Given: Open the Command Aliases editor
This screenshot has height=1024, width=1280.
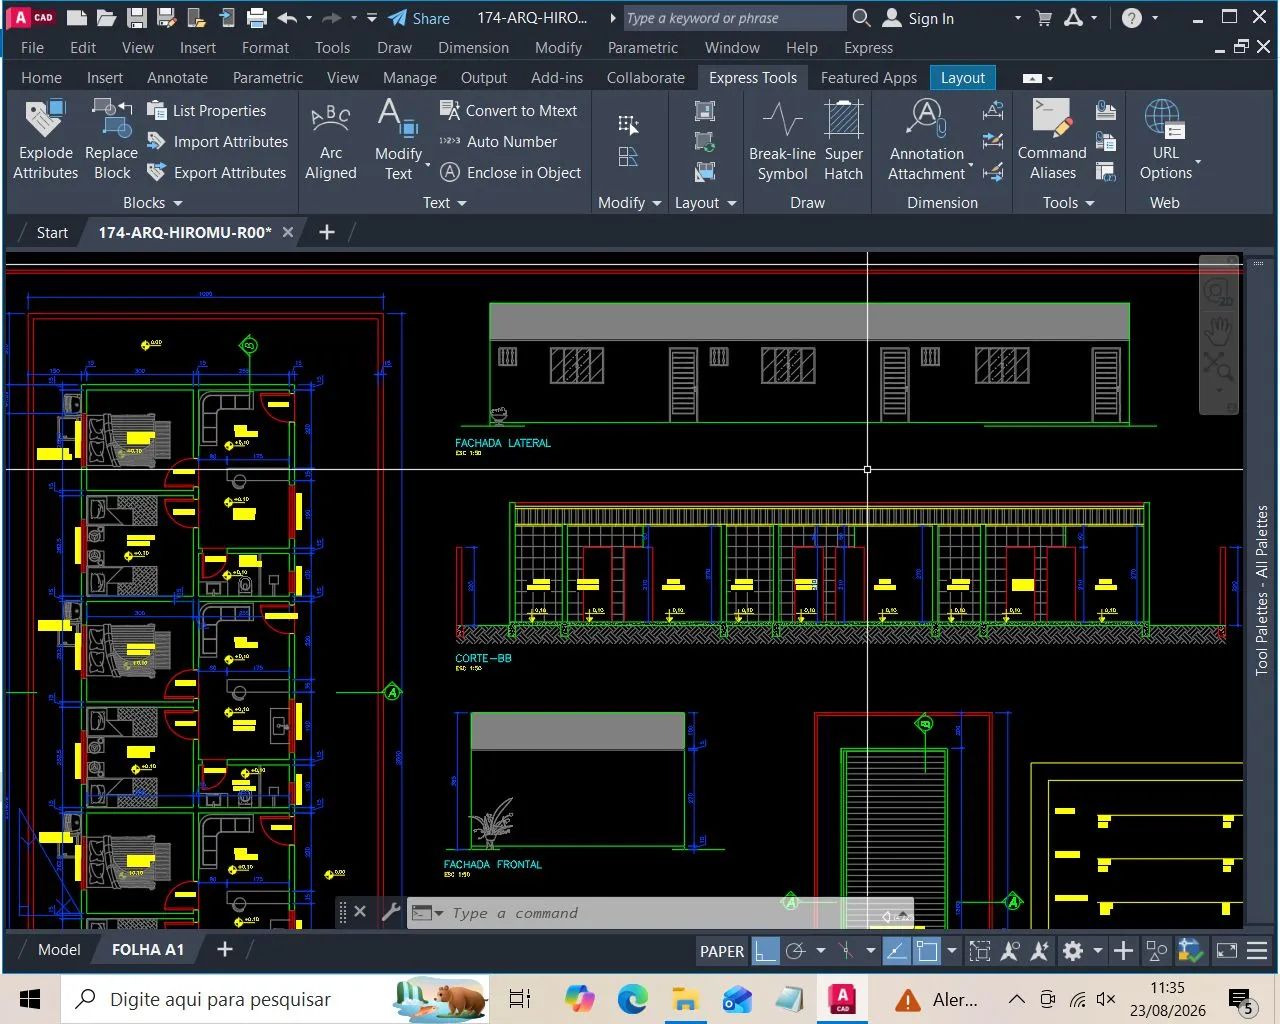Looking at the screenshot, I should click(1052, 140).
